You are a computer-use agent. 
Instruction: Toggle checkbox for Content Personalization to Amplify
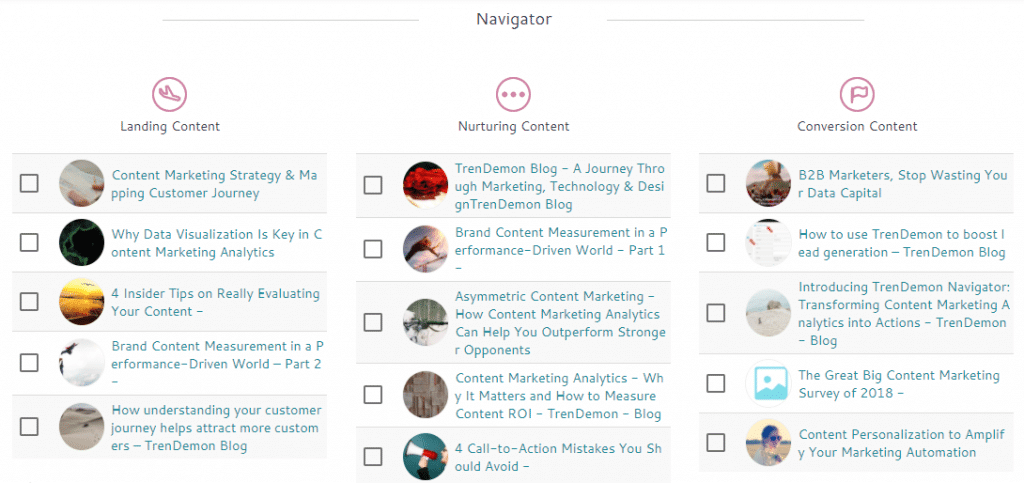716,443
